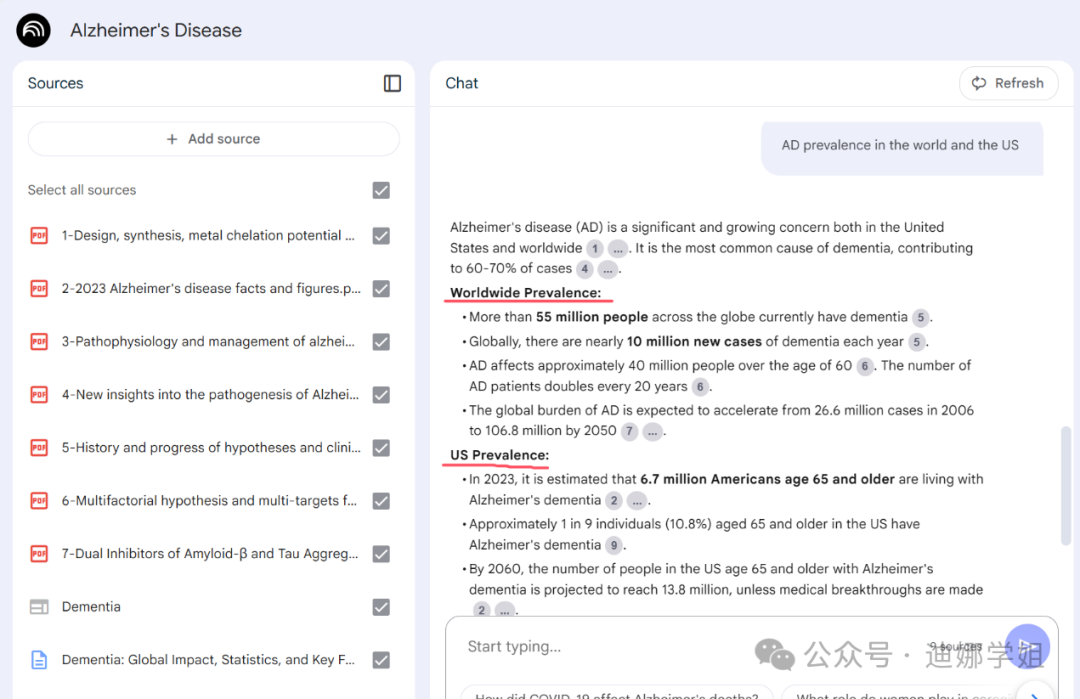This screenshot has height=699, width=1080.
Task: Click the Refresh chat button
Action: [1008, 83]
